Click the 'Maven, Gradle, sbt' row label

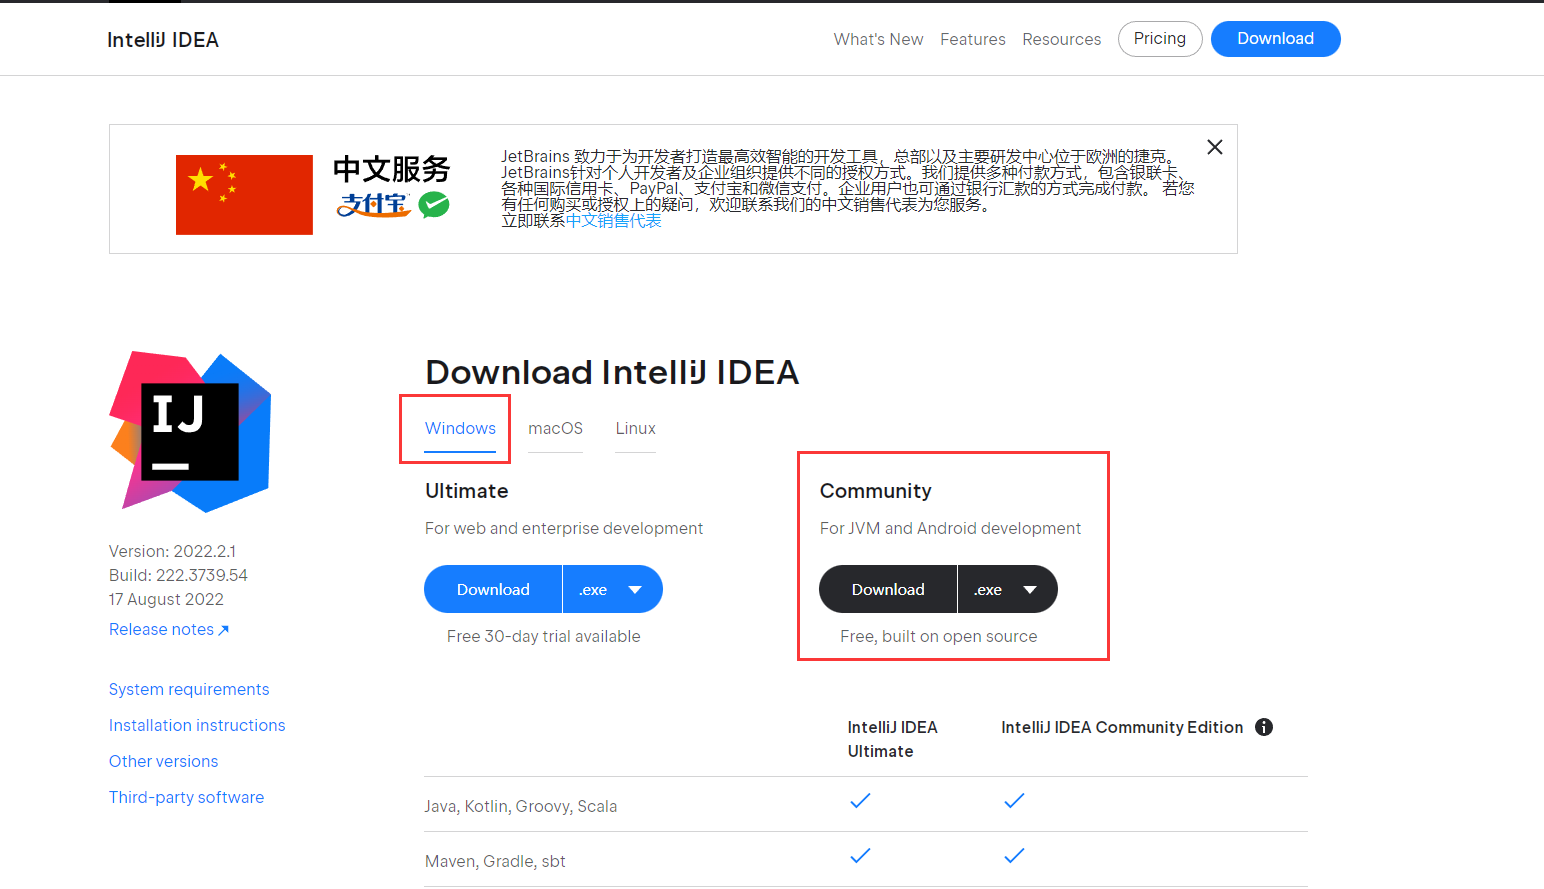pyautogui.click(x=495, y=861)
